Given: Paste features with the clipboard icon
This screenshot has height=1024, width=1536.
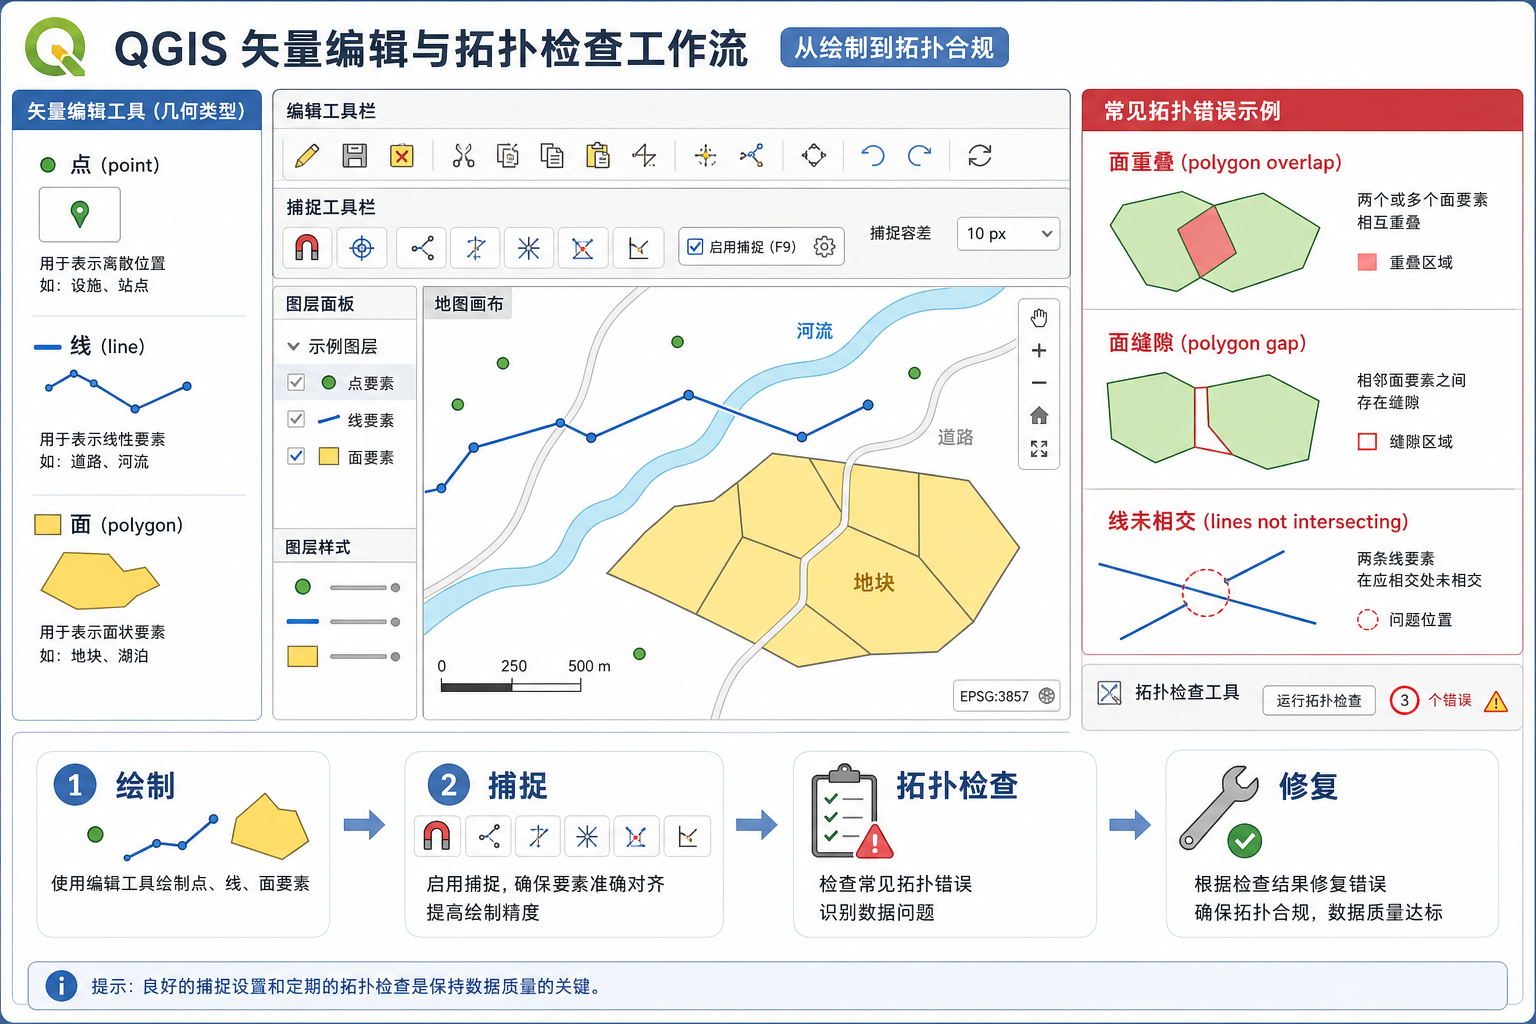Looking at the screenshot, I should [598, 156].
